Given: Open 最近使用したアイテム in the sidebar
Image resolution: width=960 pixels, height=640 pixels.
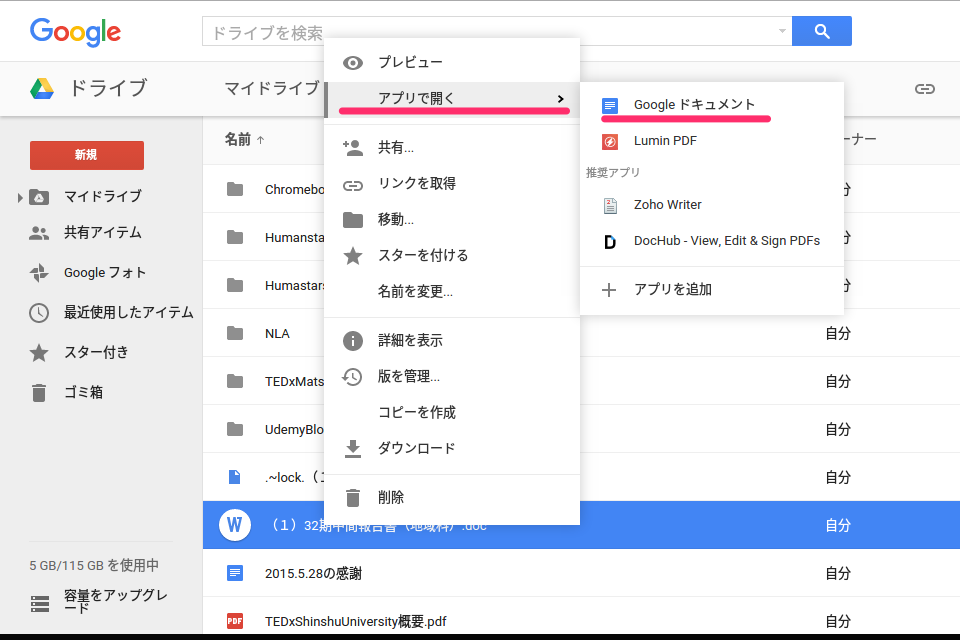Looking at the screenshot, I should [129, 312].
